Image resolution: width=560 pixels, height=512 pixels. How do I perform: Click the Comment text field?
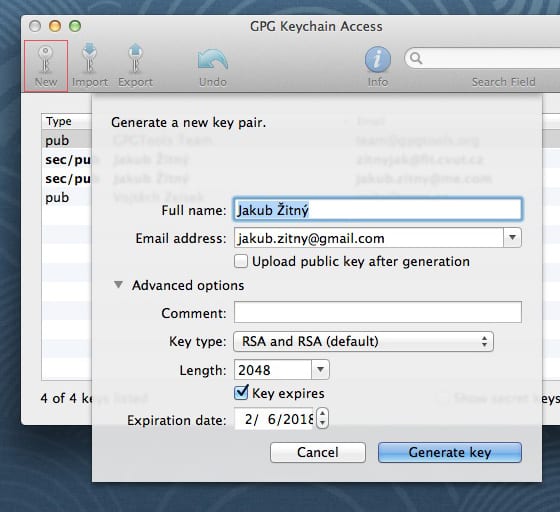378,312
